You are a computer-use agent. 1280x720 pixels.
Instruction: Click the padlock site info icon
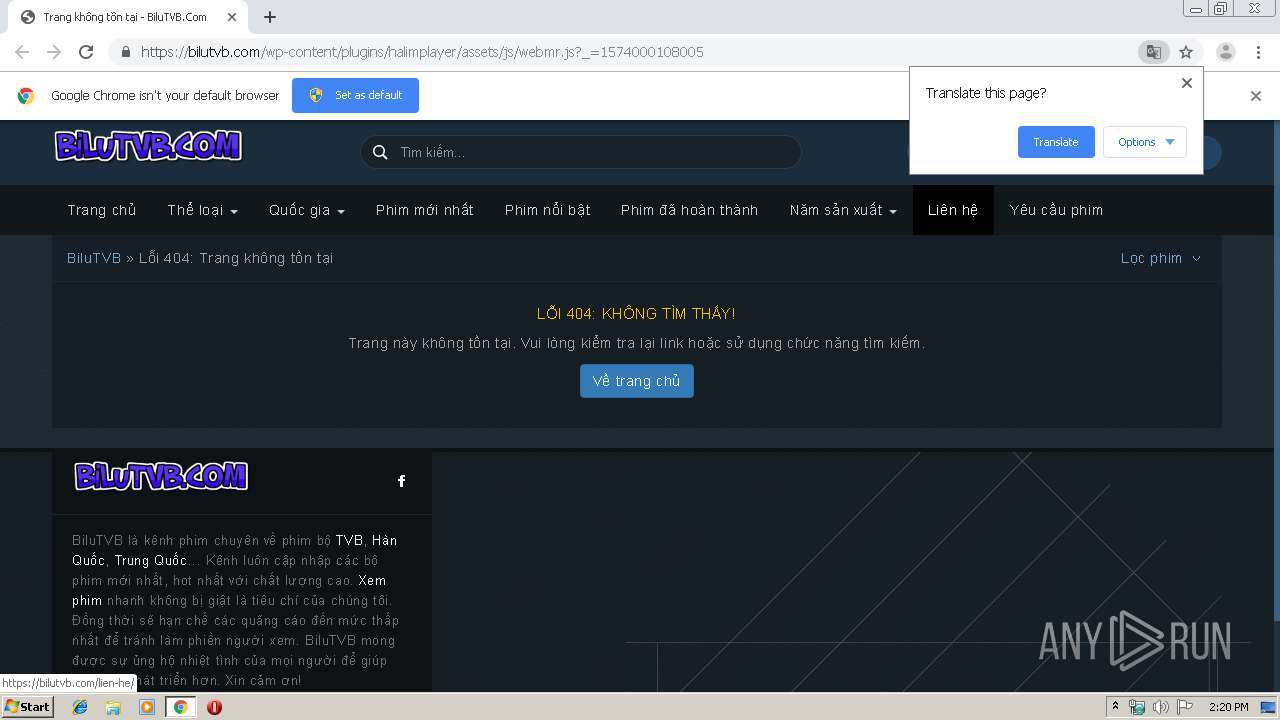126,52
